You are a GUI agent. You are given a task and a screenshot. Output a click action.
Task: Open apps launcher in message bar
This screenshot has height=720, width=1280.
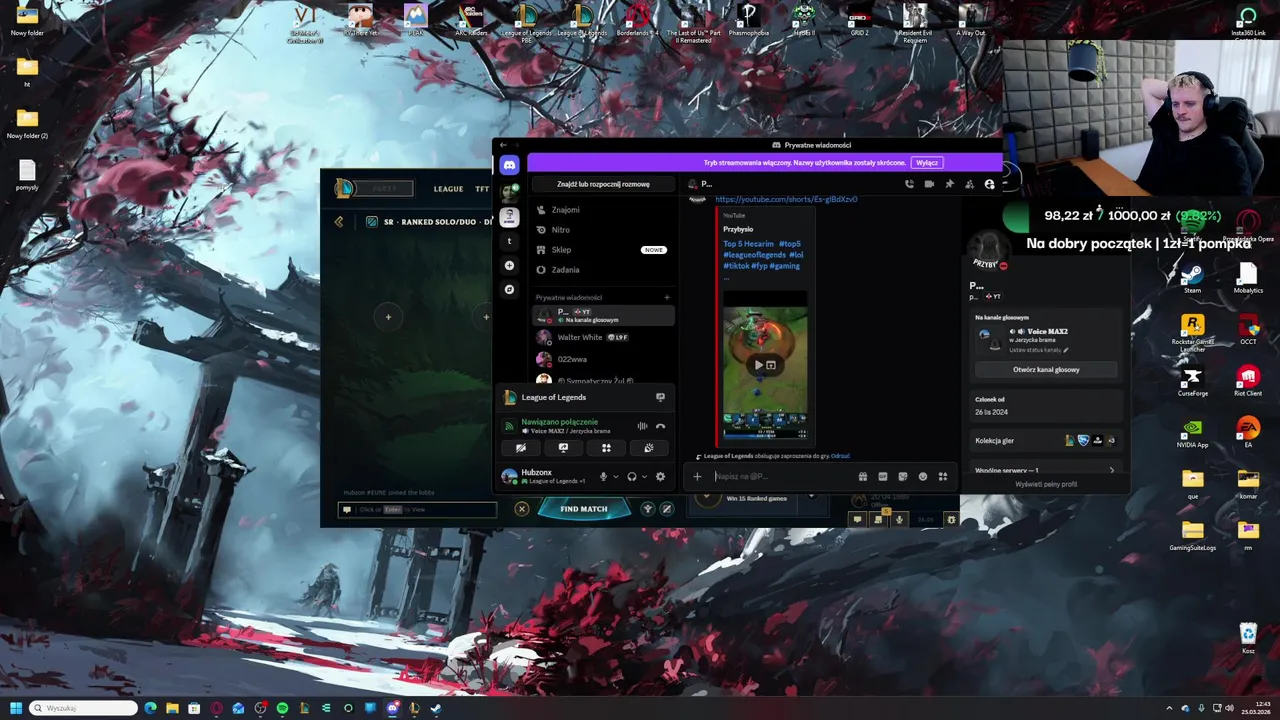coord(942,476)
